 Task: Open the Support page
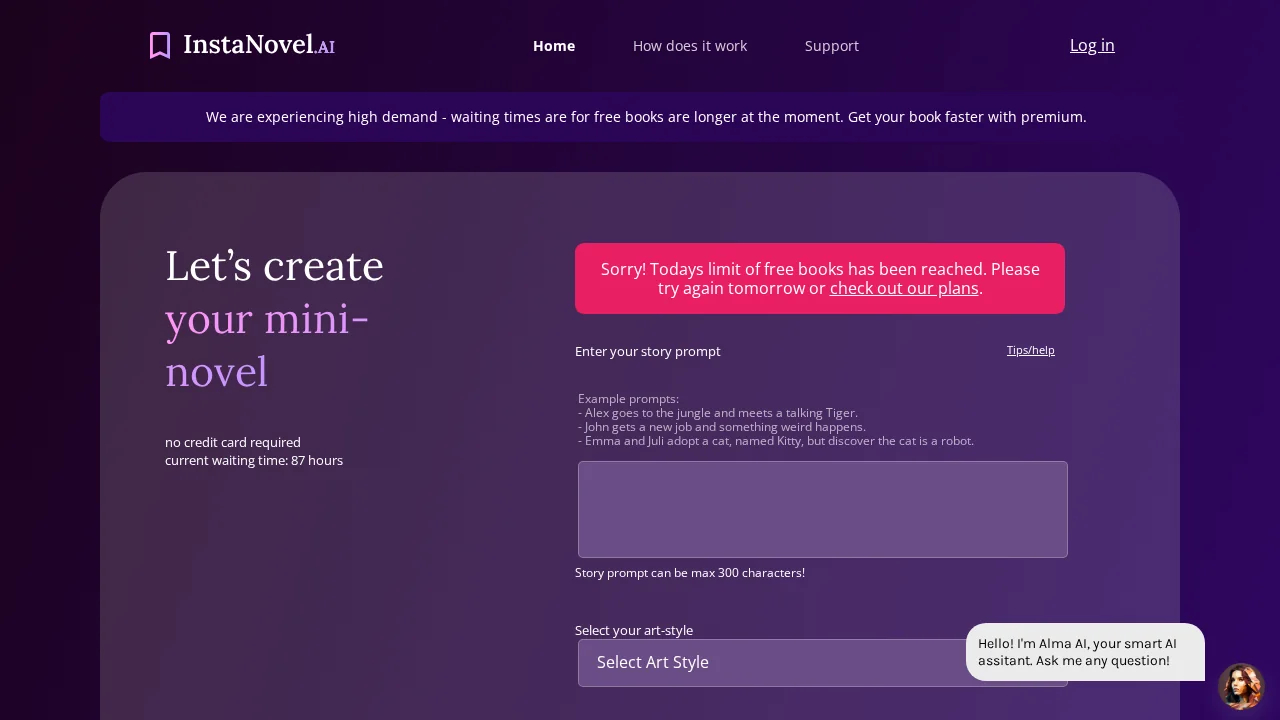[832, 46]
